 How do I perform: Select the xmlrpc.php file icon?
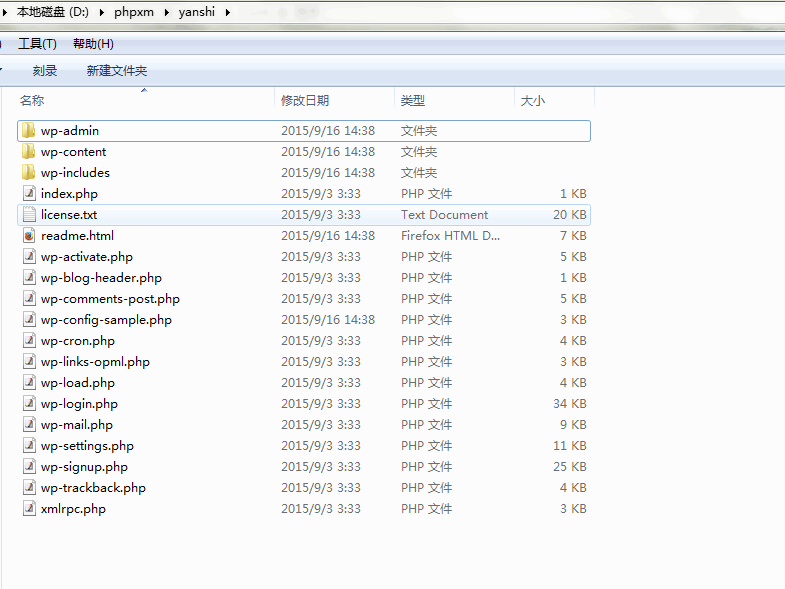[x=29, y=509]
